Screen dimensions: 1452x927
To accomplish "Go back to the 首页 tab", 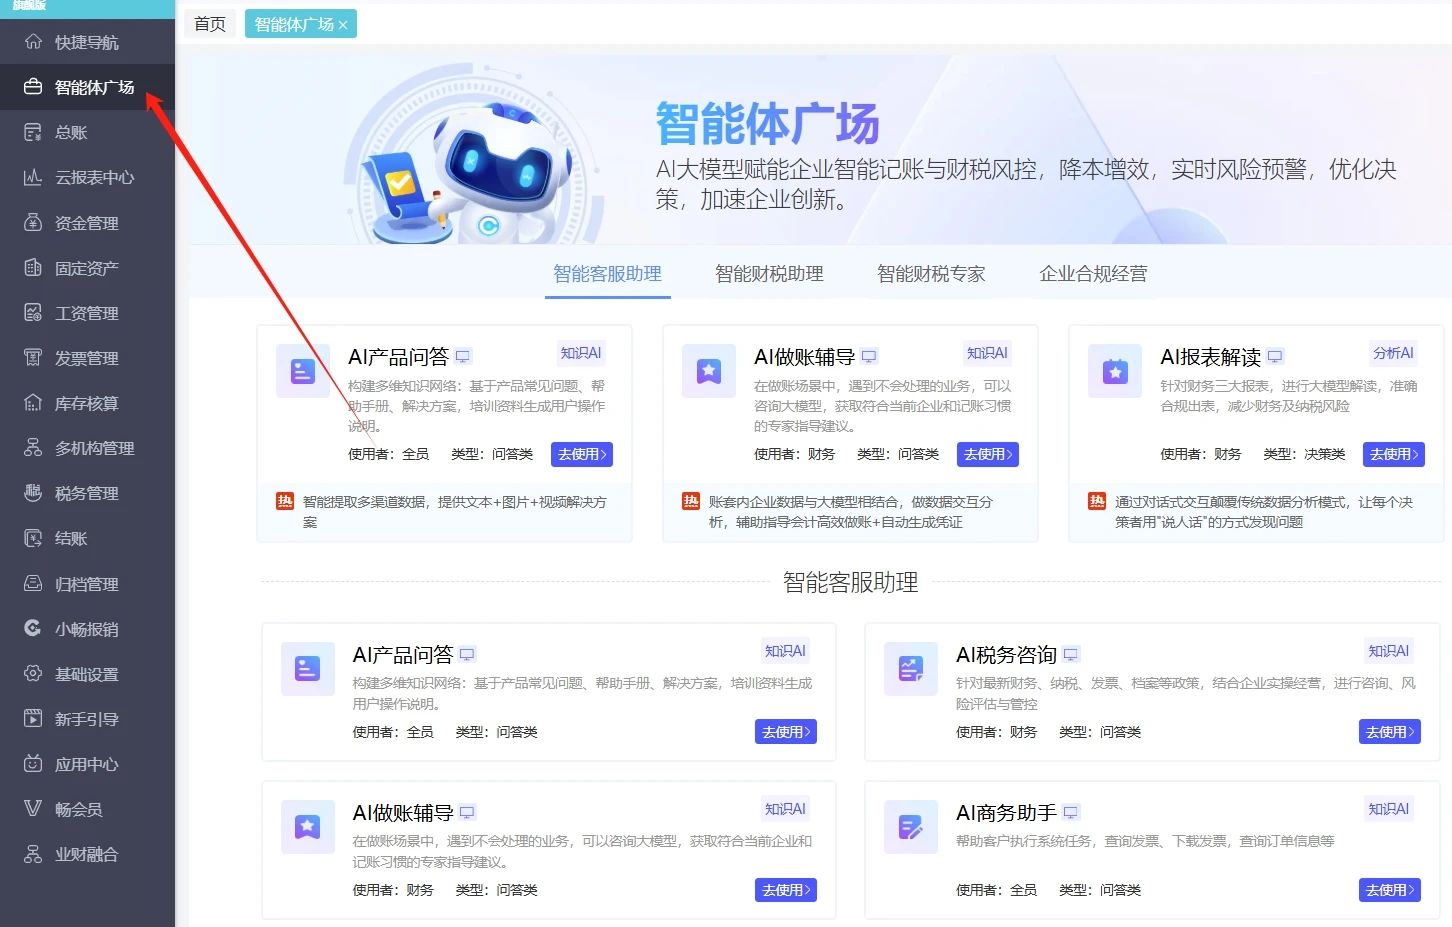I will [x=209, y=23].
